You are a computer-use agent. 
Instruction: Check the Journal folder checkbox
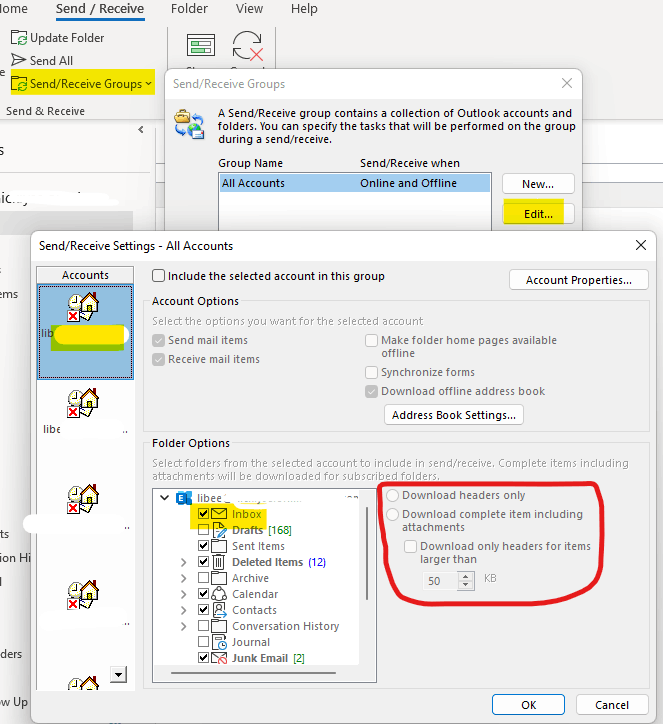[203, 642]
